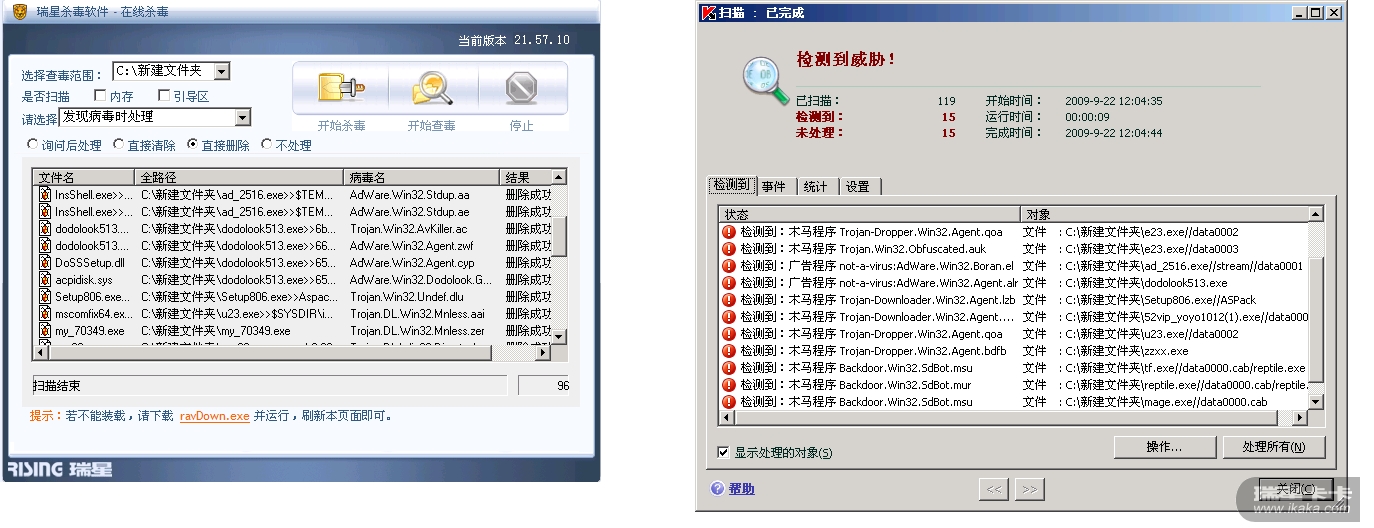Toggle the 内存 (memory) scan checkbox
The height and width of the screenshot is (528, 1374).
click(100, 96)
